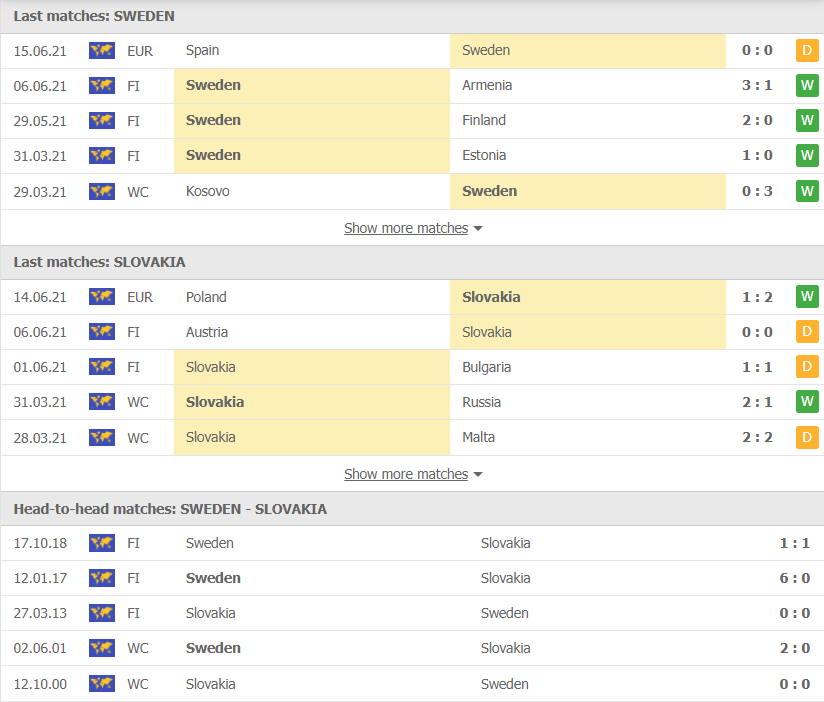Expand Show more matches under Sweden
The height and width of the screenshot is (702, 824).
(406, 228)
